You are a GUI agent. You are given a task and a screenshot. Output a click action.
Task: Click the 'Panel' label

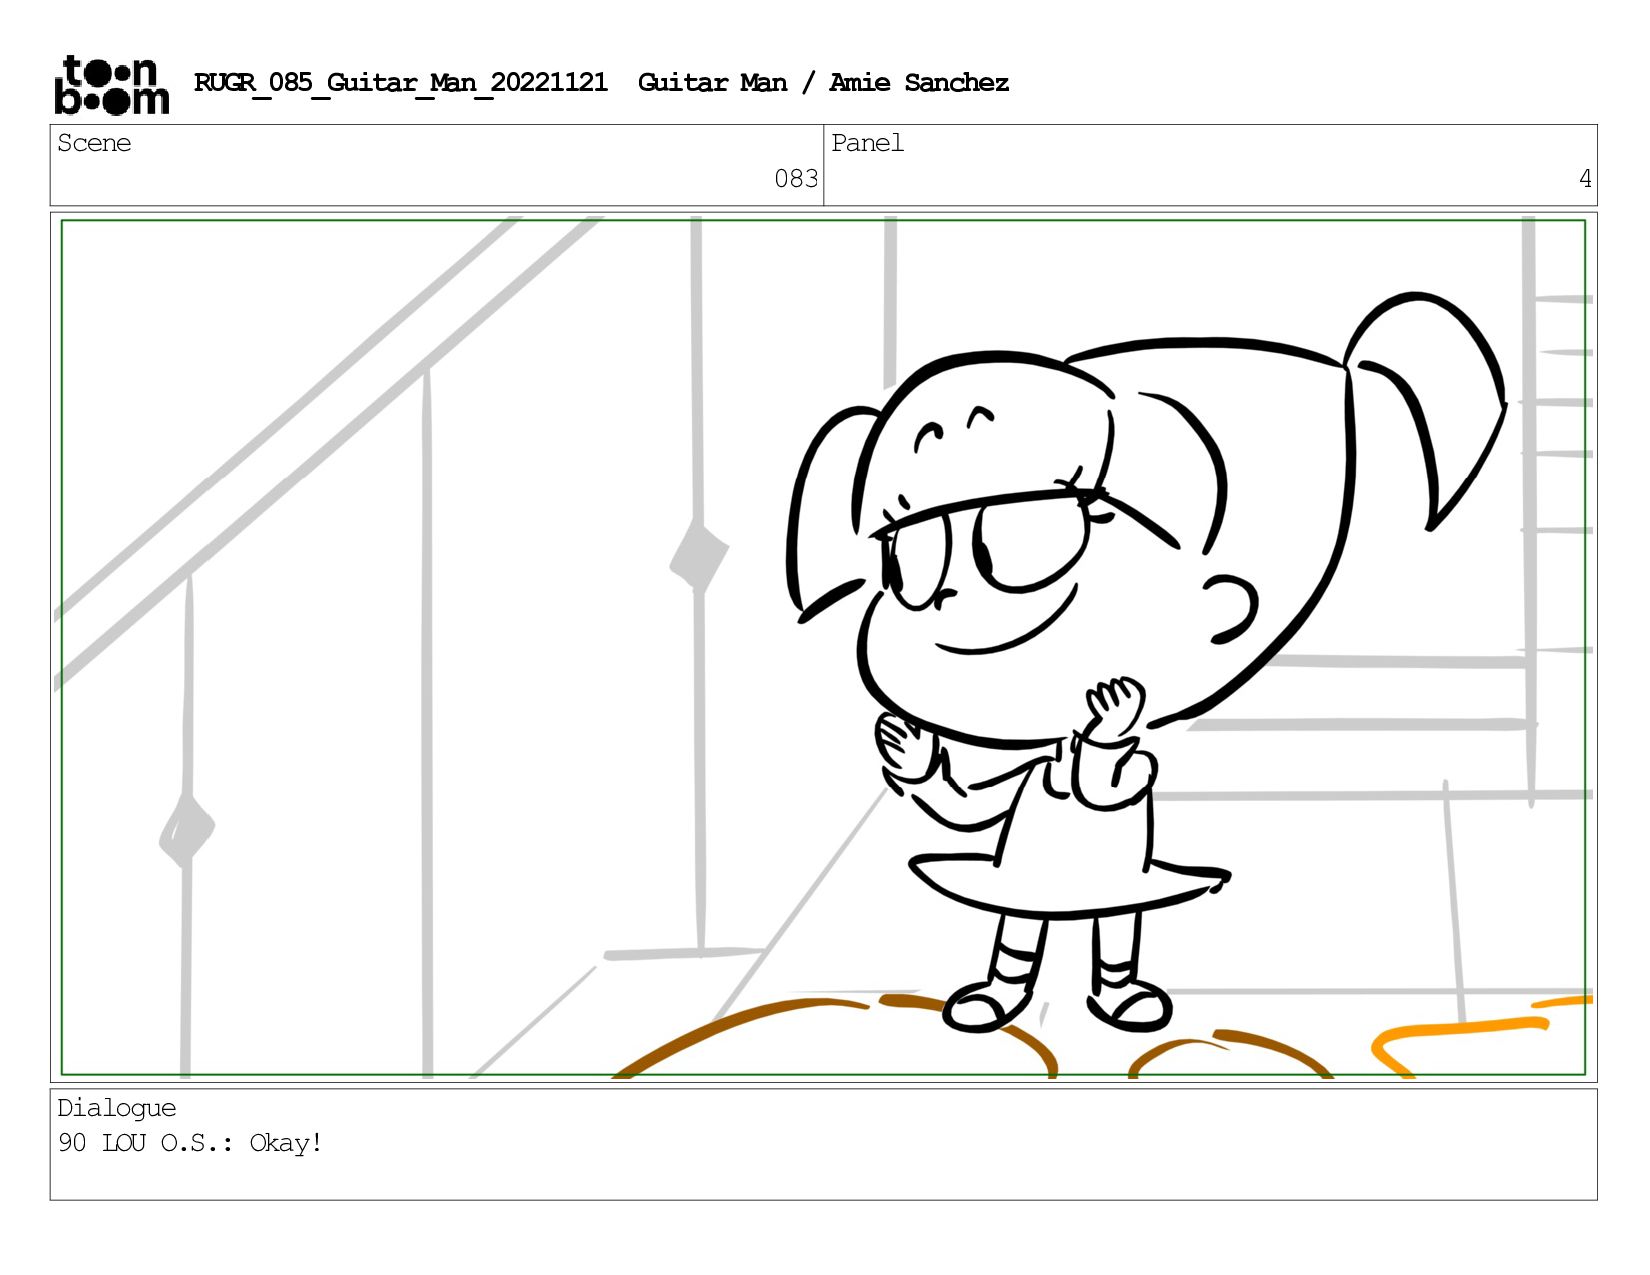(x=867, y=143)
